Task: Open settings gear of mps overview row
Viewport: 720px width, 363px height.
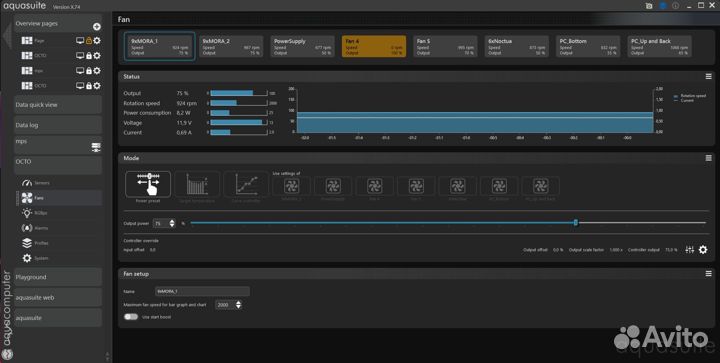Action: 97,71
